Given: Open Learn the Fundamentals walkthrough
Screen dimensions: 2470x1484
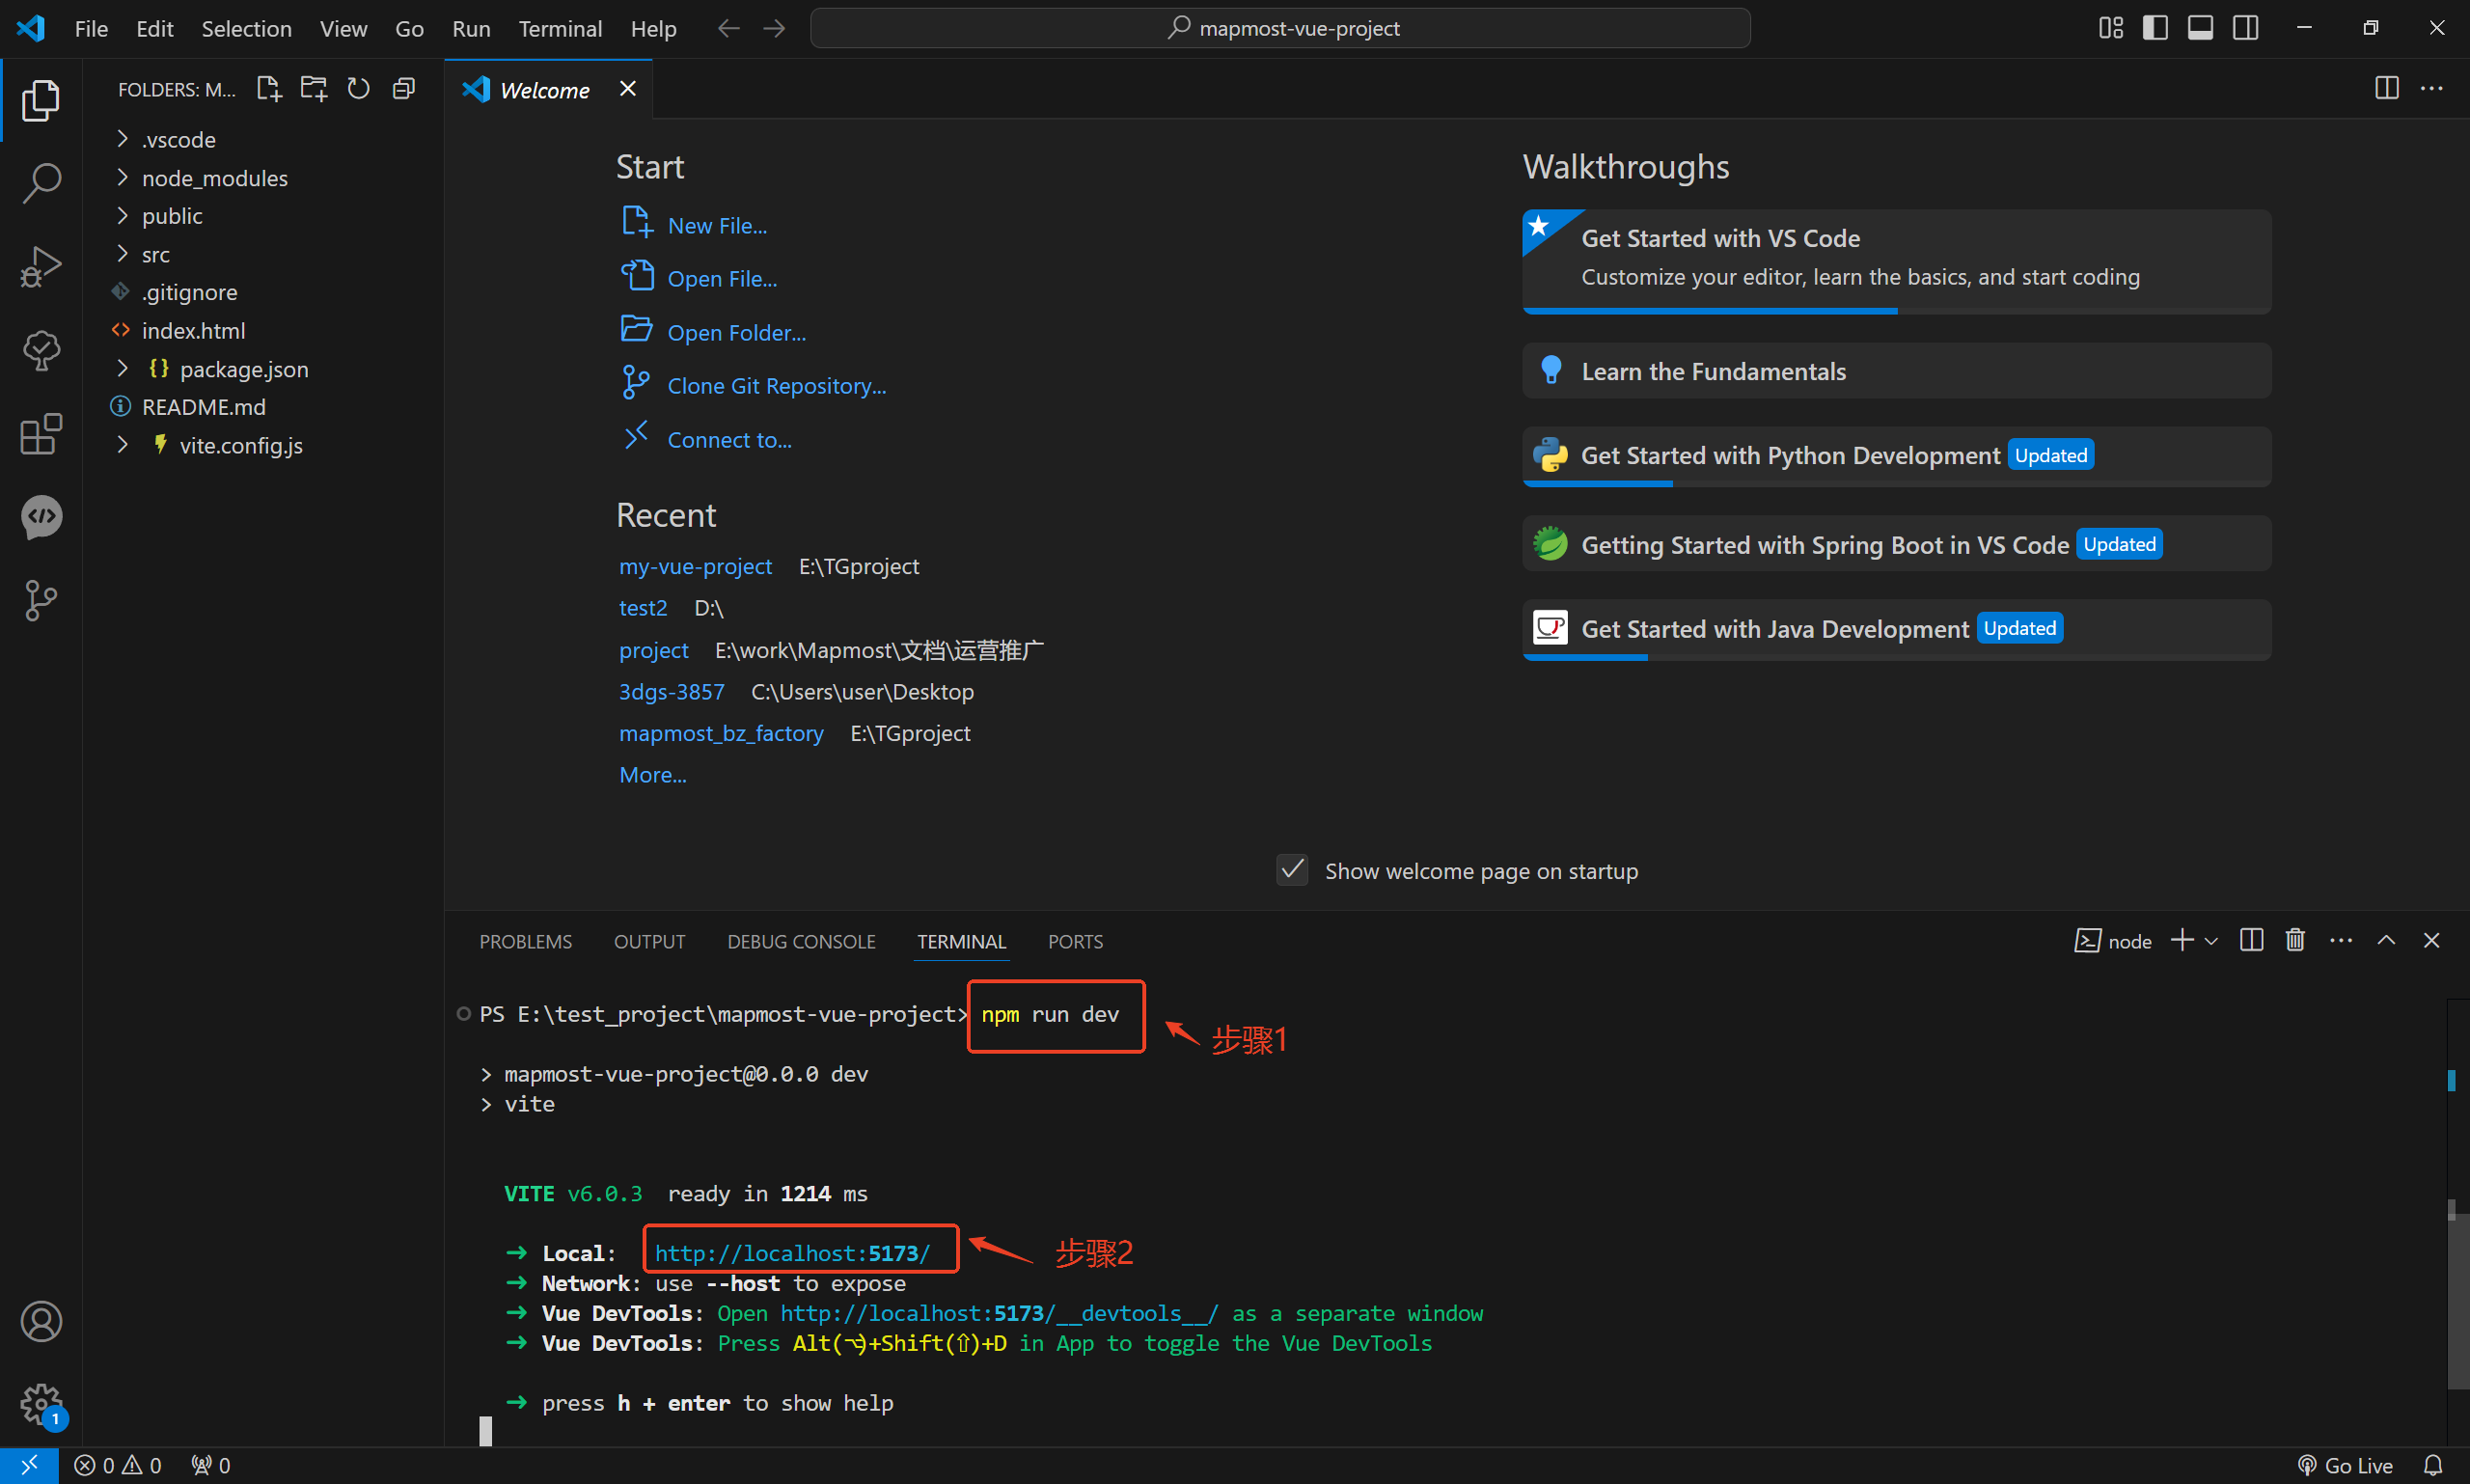Looking at the screenshot, I should (1896, 371).
